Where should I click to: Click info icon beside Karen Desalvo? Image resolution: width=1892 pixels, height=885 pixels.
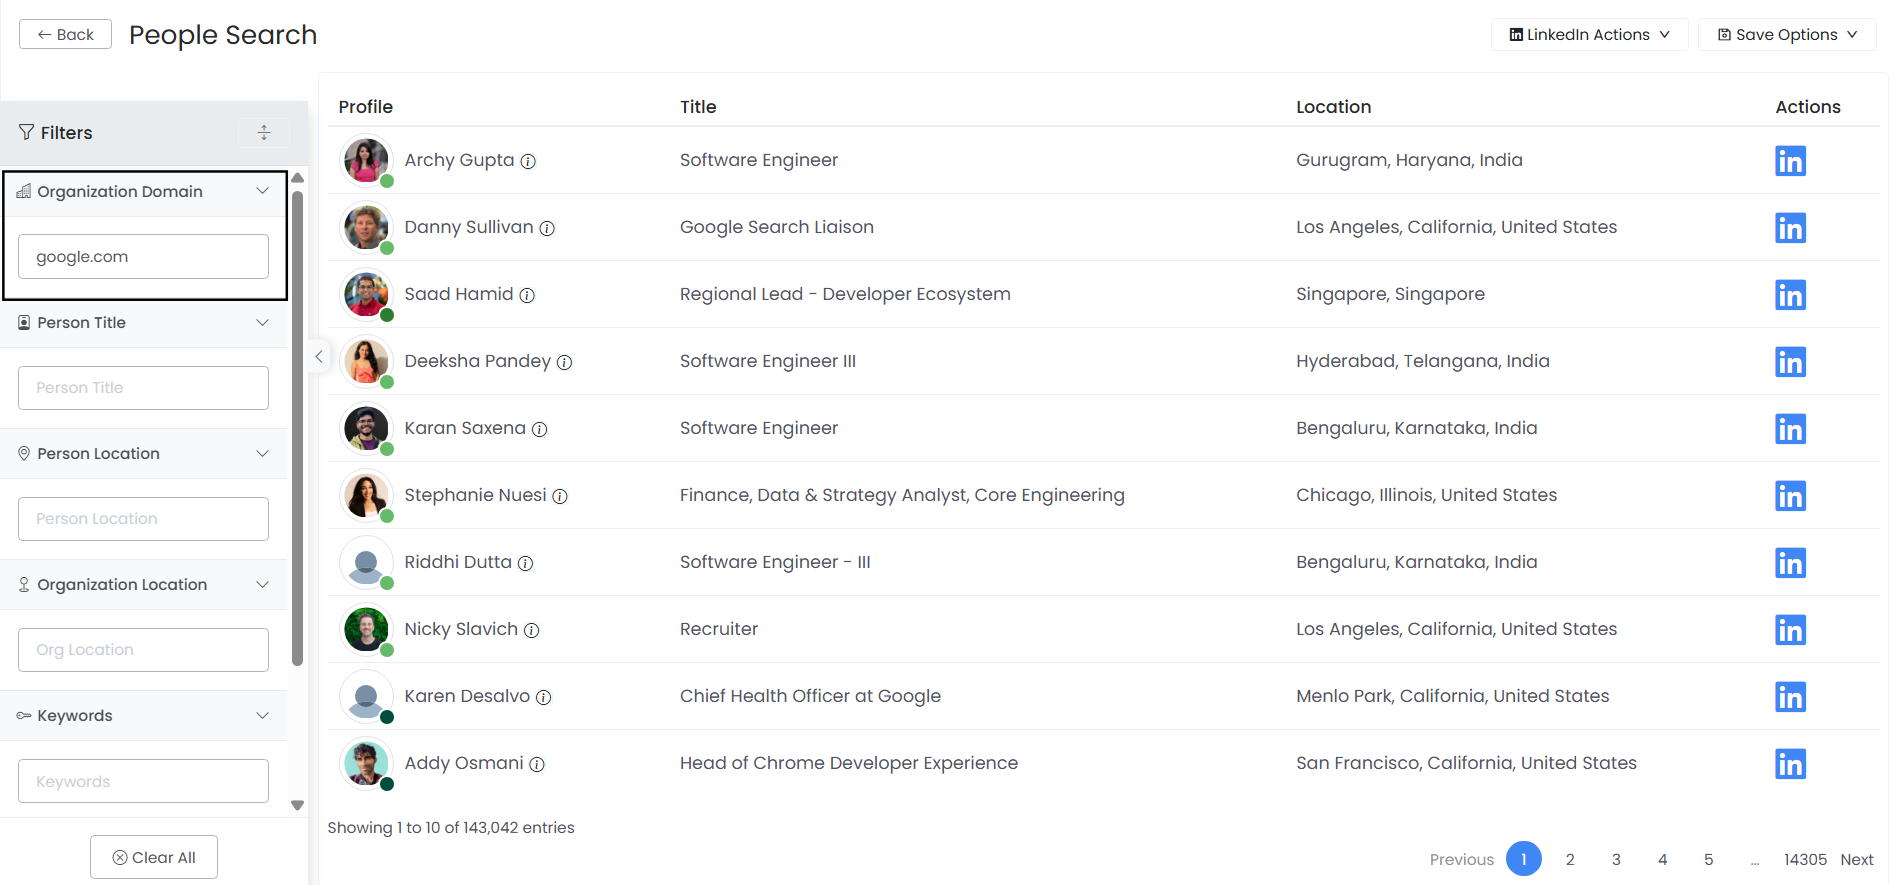click(543, 697)
